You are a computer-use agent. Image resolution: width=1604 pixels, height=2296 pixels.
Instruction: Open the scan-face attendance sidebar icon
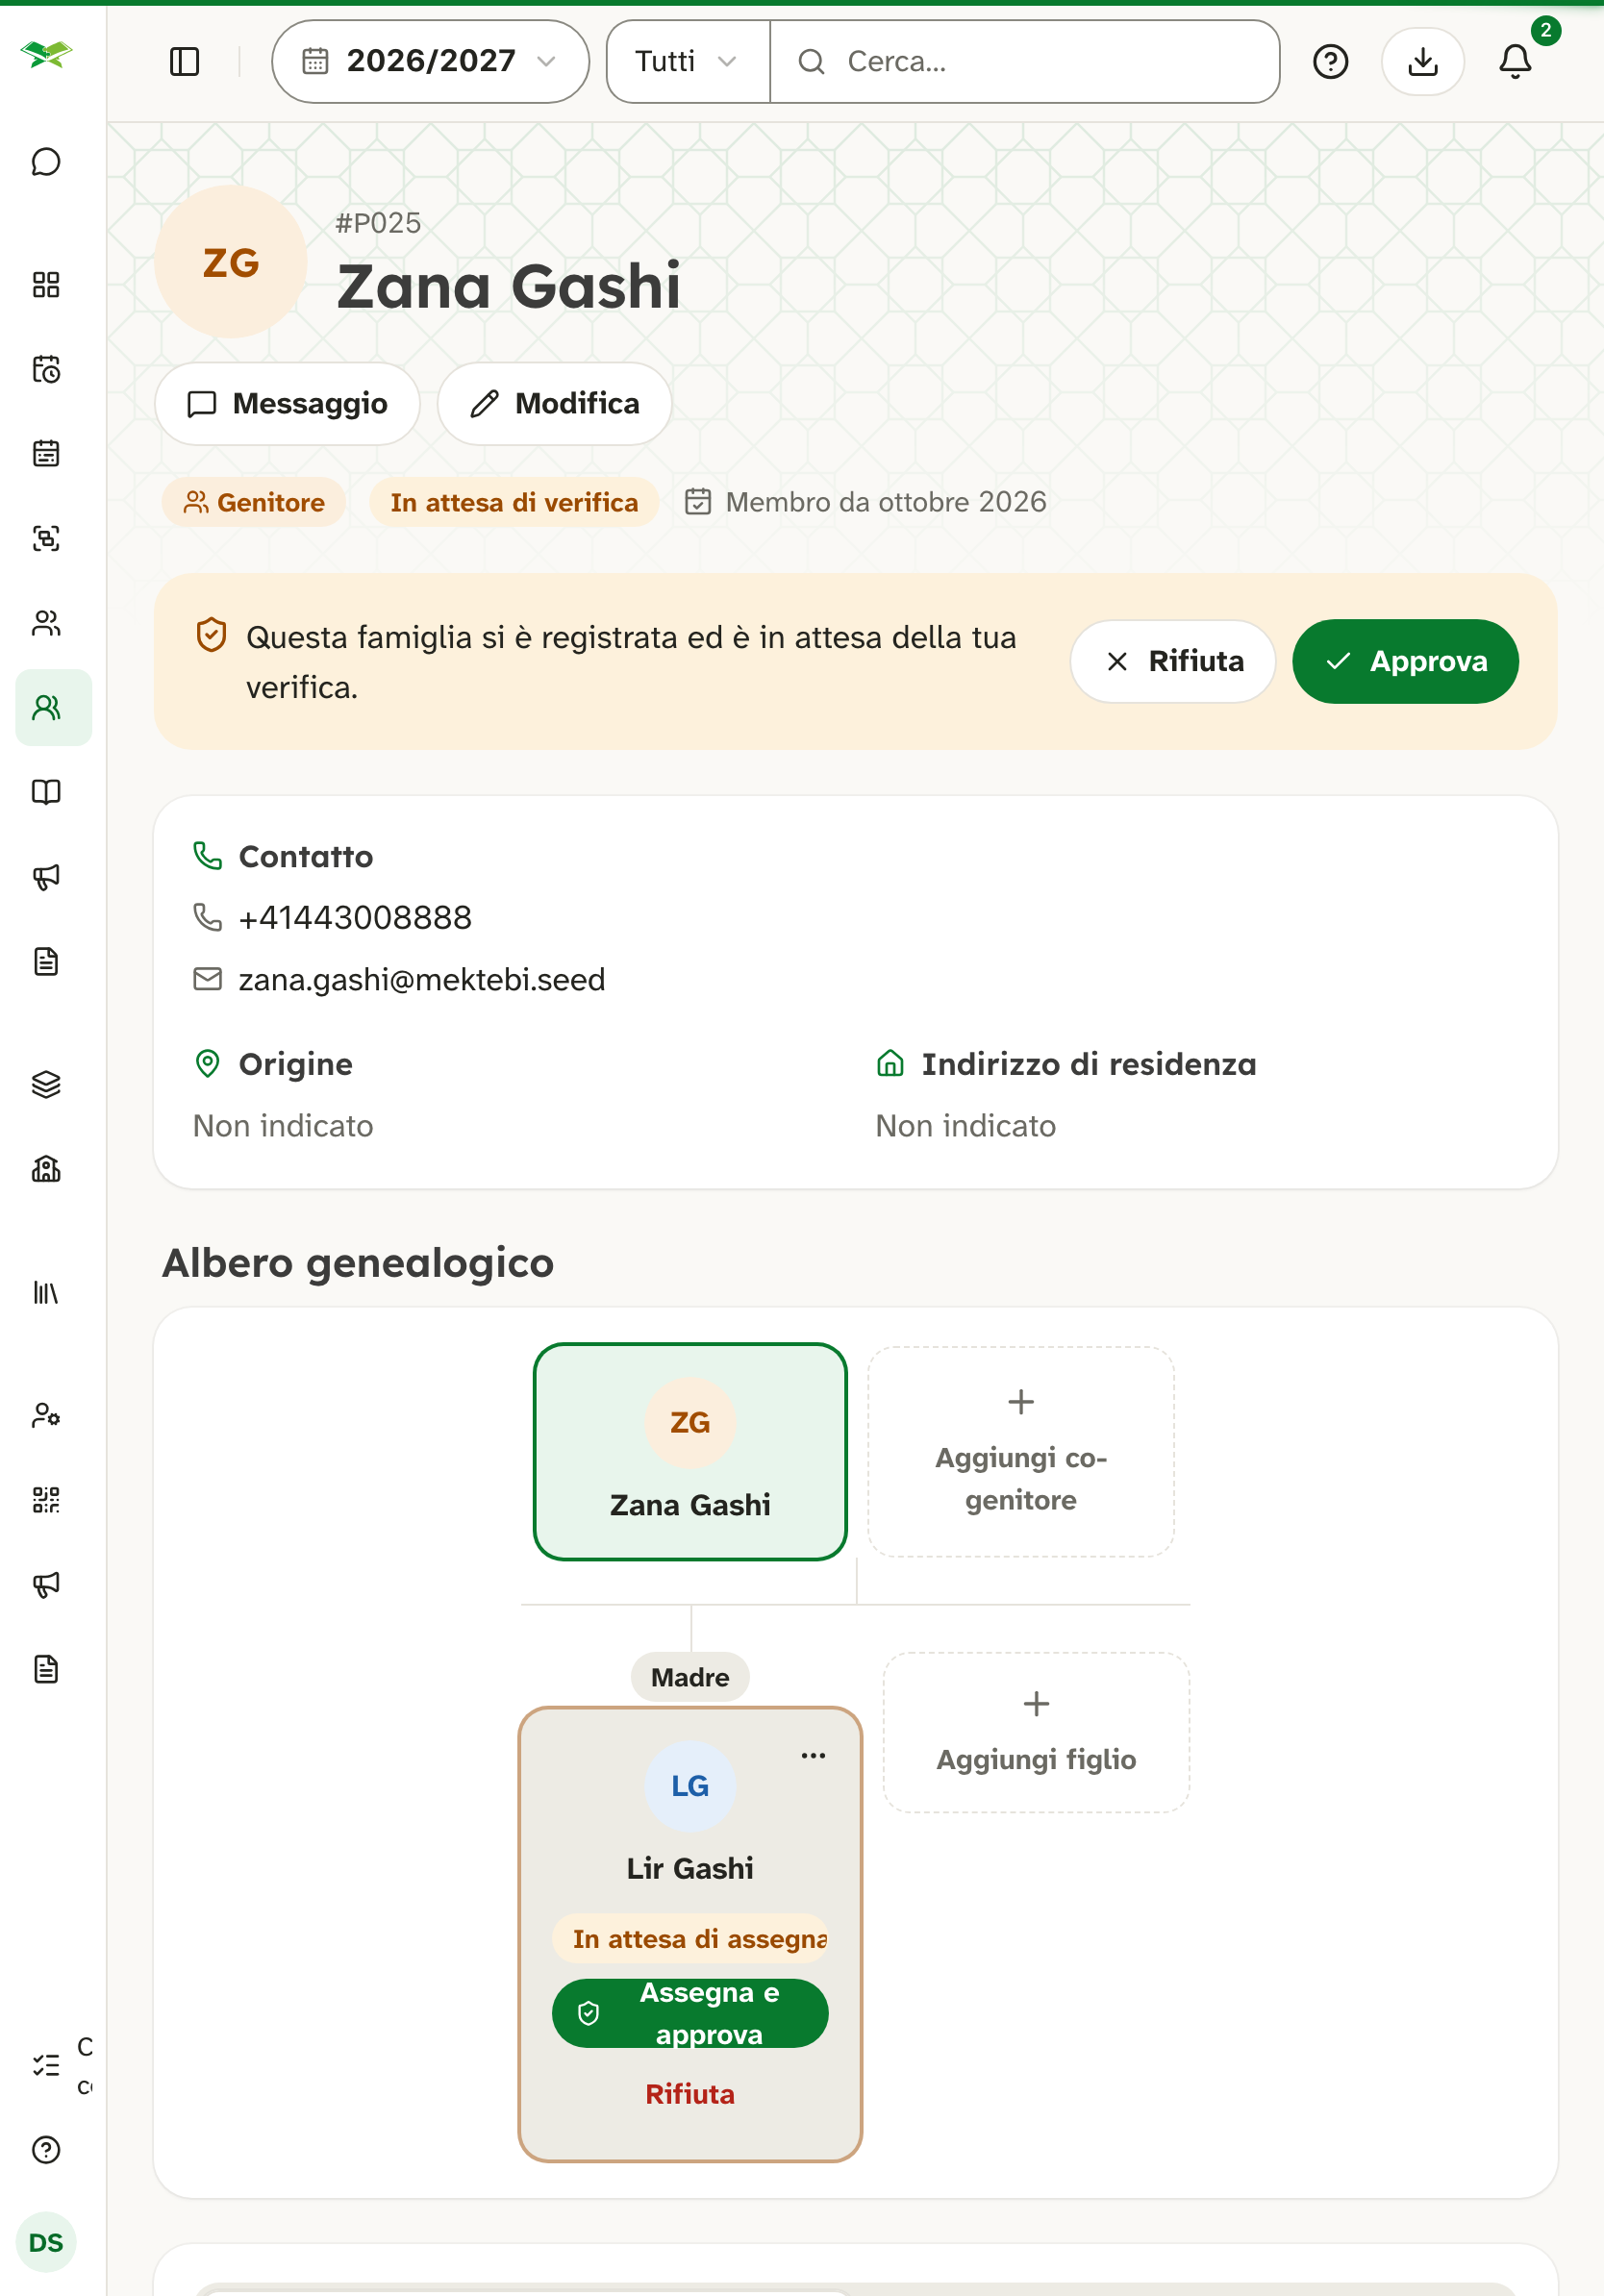coord(46,538)
